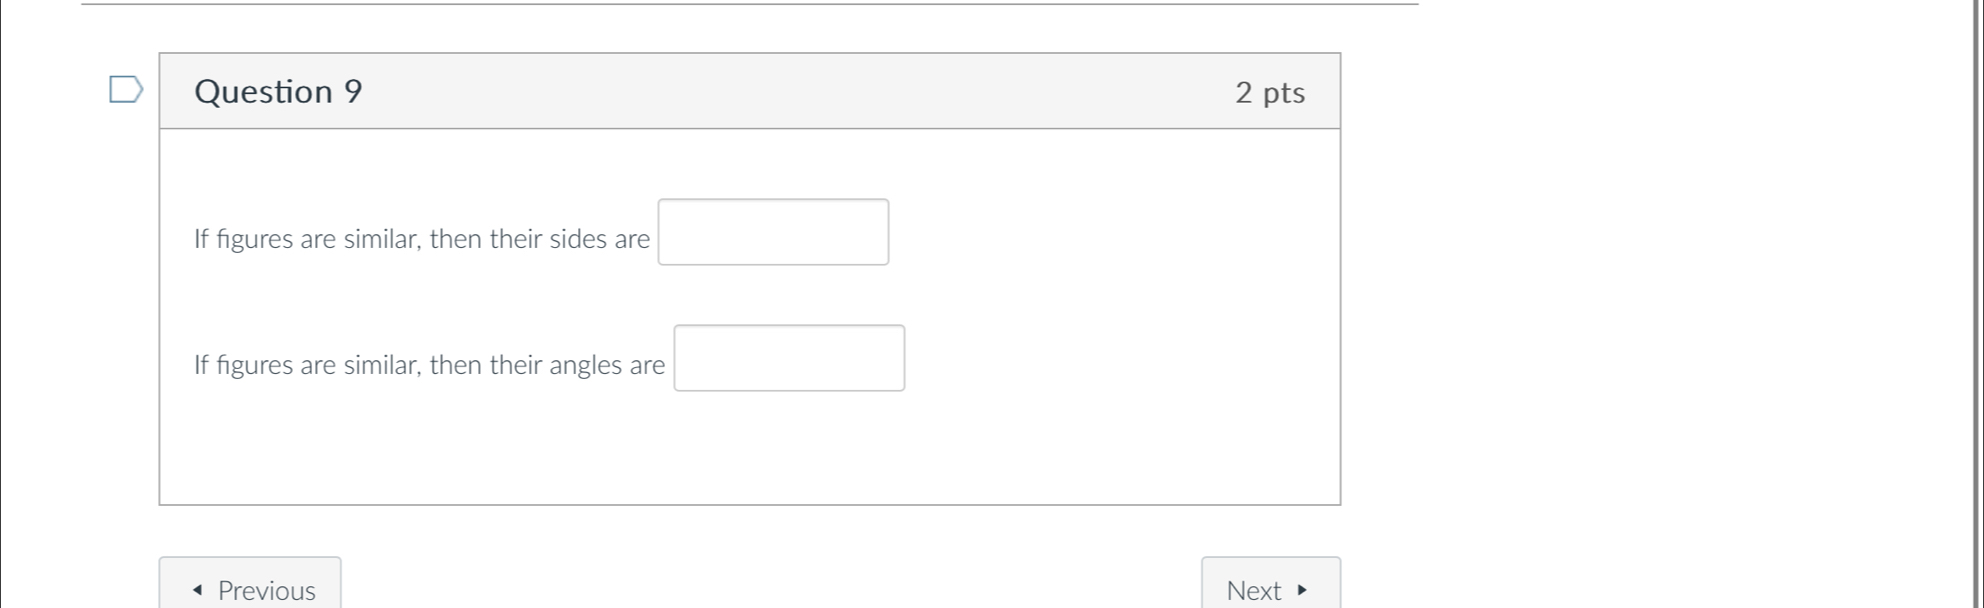
Task: Focus the answer box after 'angles are'
Action: pos(789,358)
